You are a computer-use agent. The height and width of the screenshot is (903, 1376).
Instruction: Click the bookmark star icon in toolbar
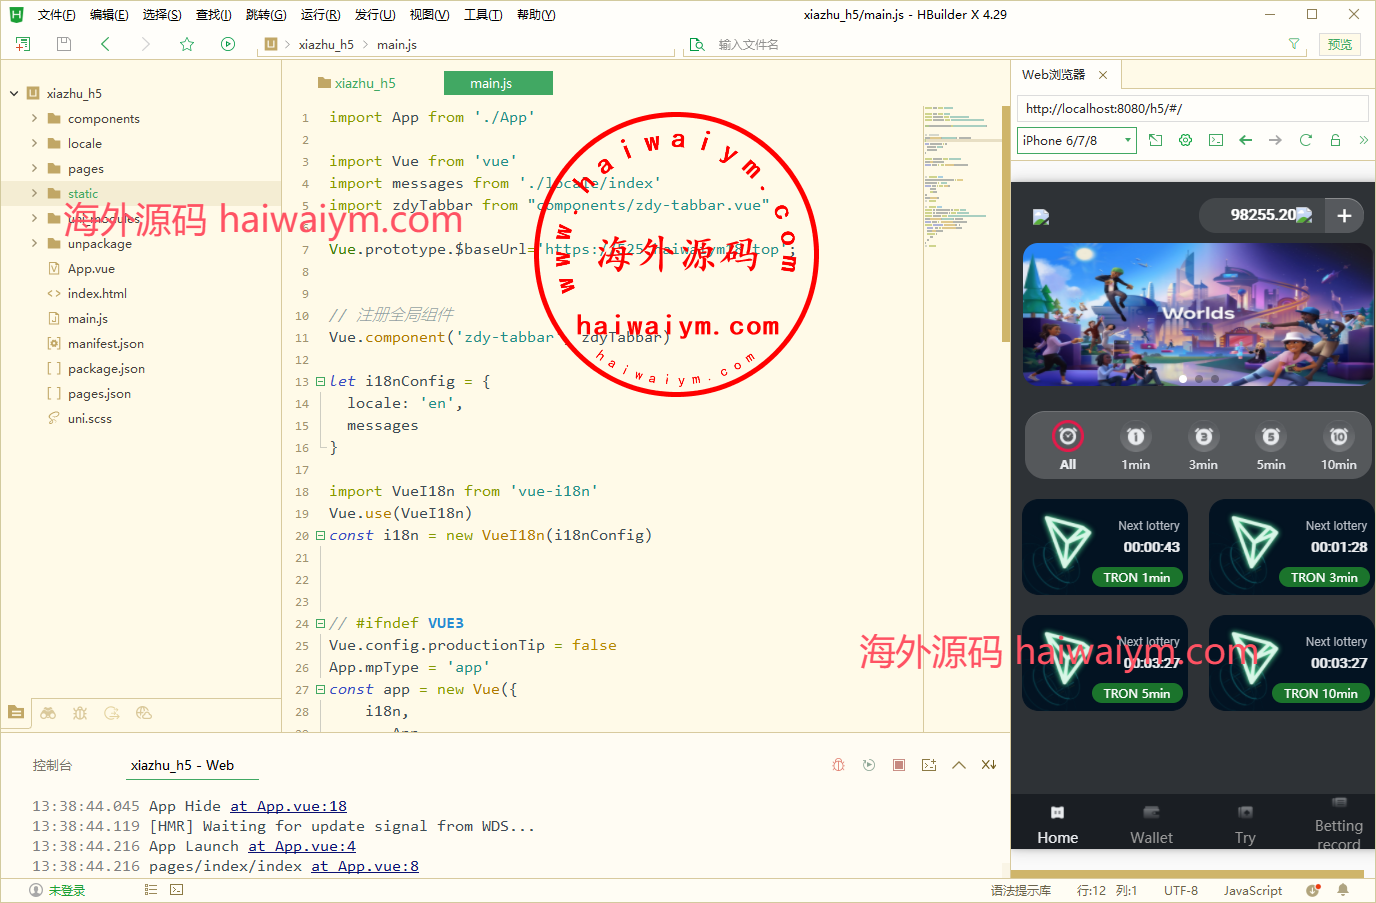coord(187,44)
